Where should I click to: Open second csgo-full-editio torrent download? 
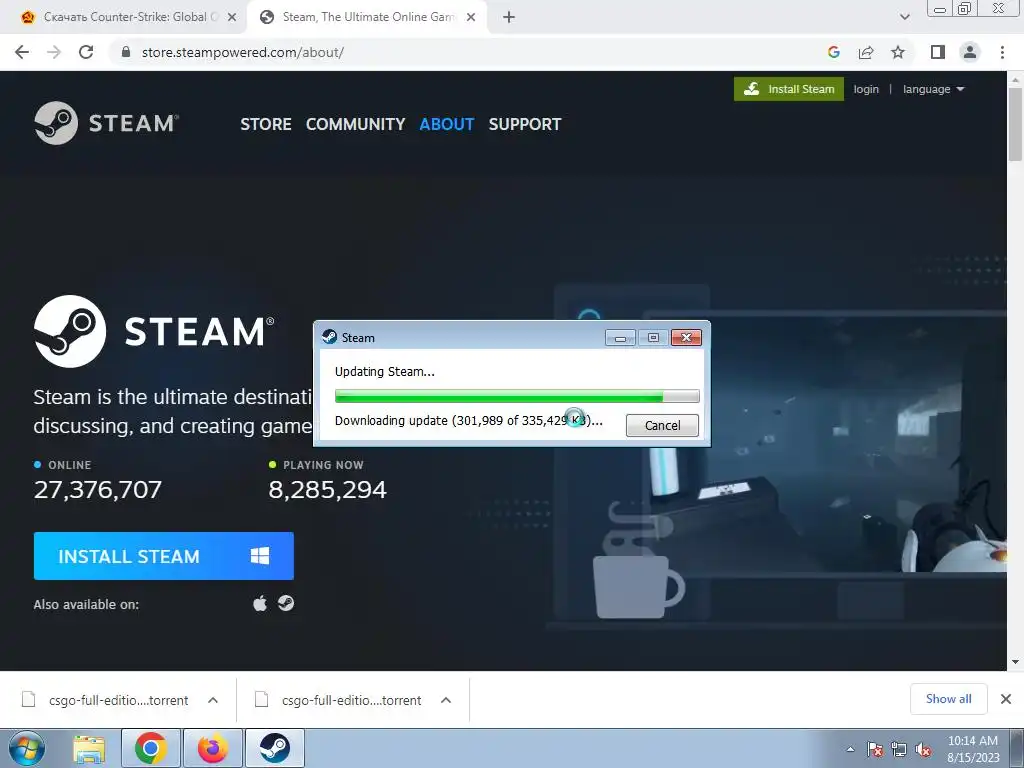point(339,700)
